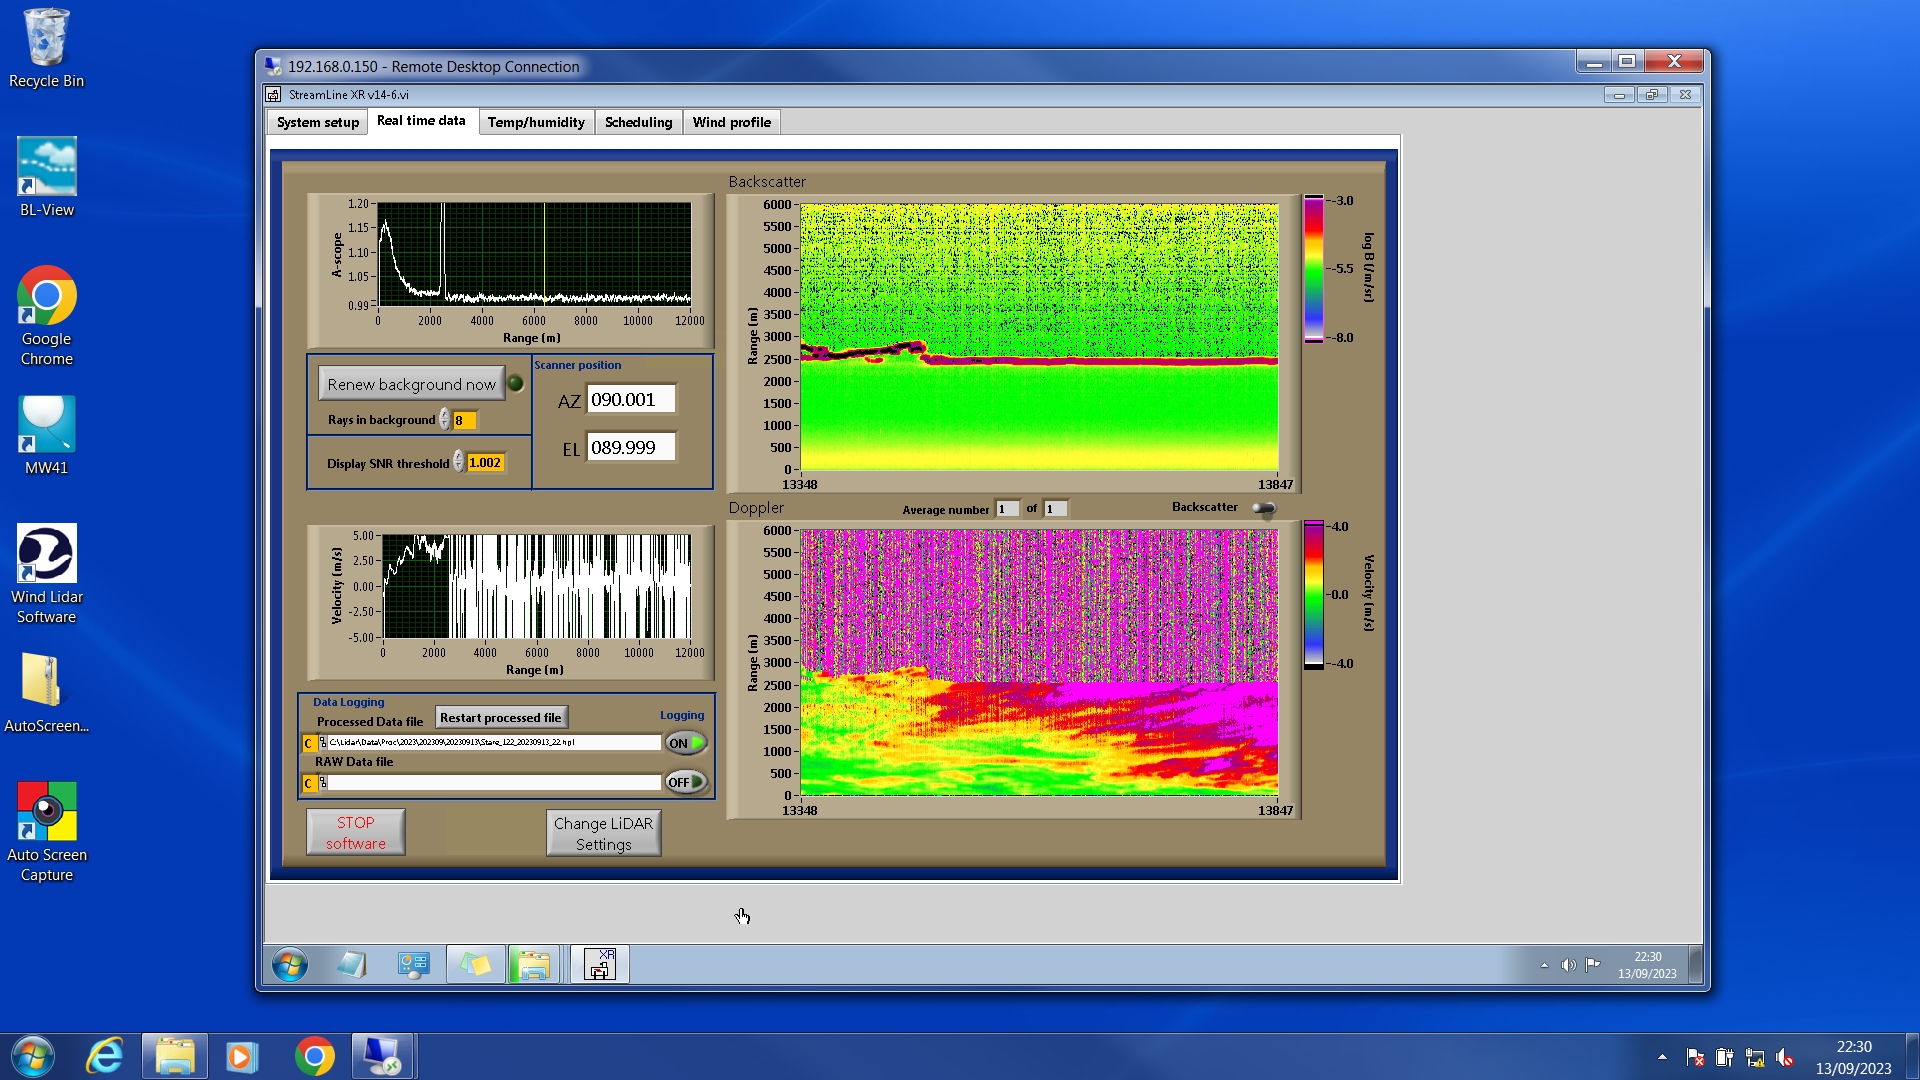Flip the Backscatter toggle above Doppler plot
This screenshot has height=1080, width=1920.
[1264, 509]
